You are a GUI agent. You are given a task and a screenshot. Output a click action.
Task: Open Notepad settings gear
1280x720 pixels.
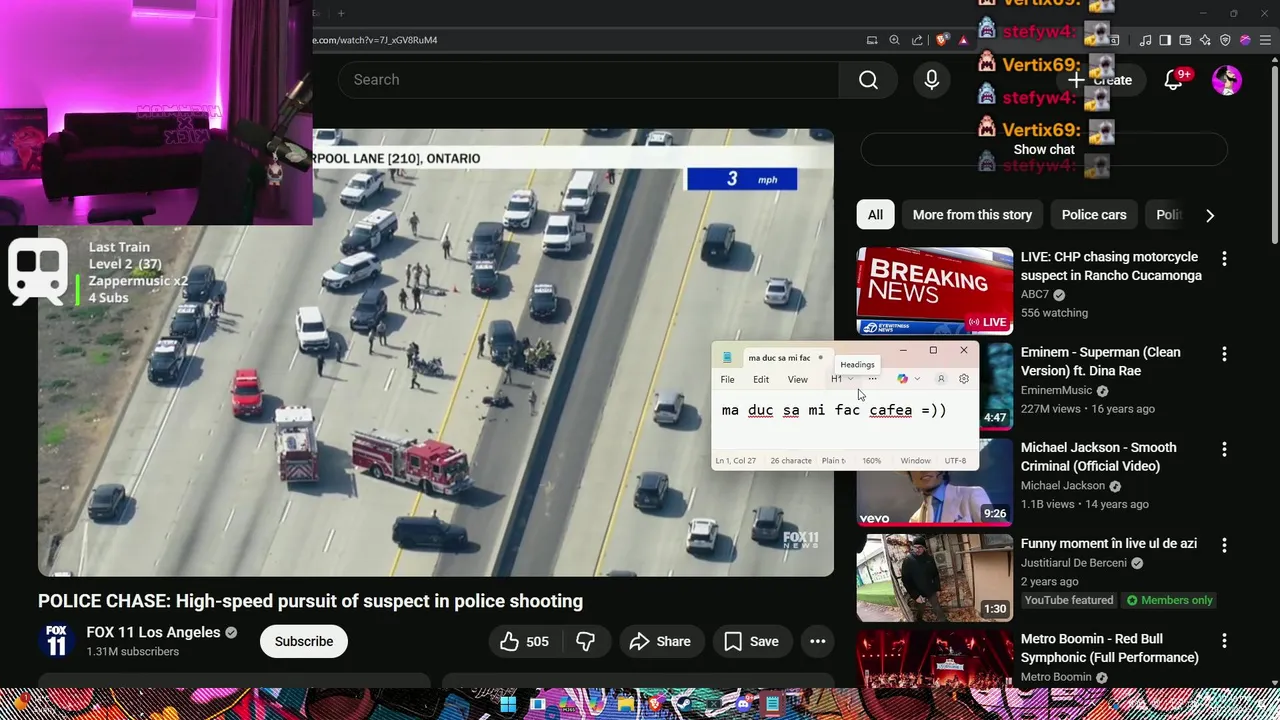(964, 379)
